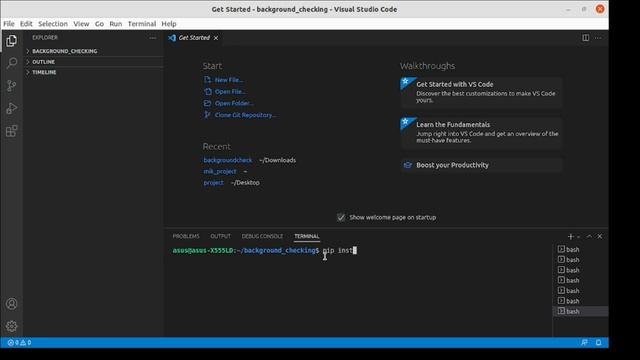Switch to the DEBUG CONSOLE tab
The height and width of the screenshot is (360, 640).
[x=262, y=236]
